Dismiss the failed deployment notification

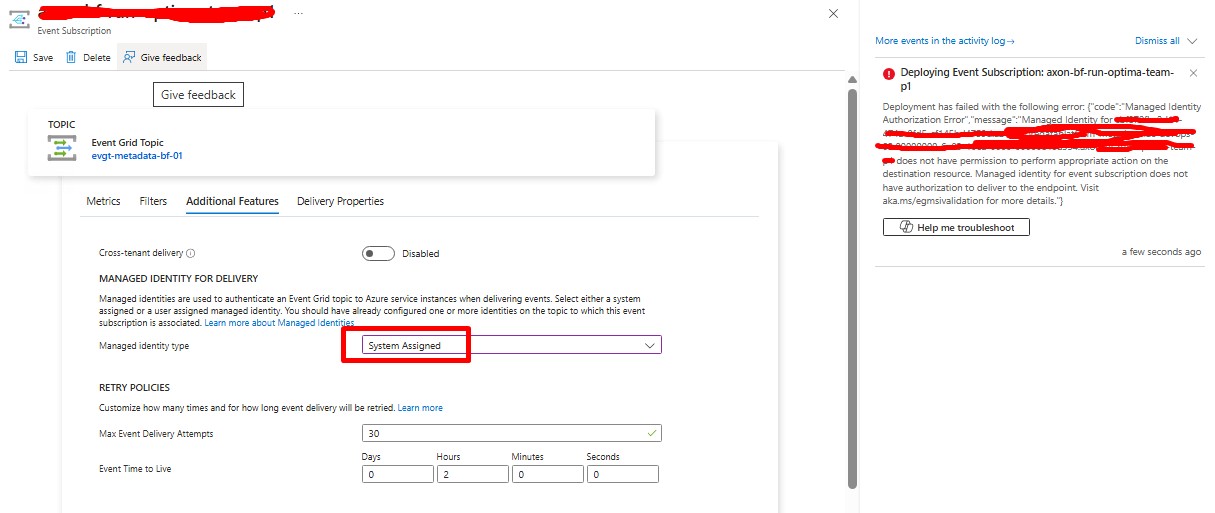(1193, 73)
